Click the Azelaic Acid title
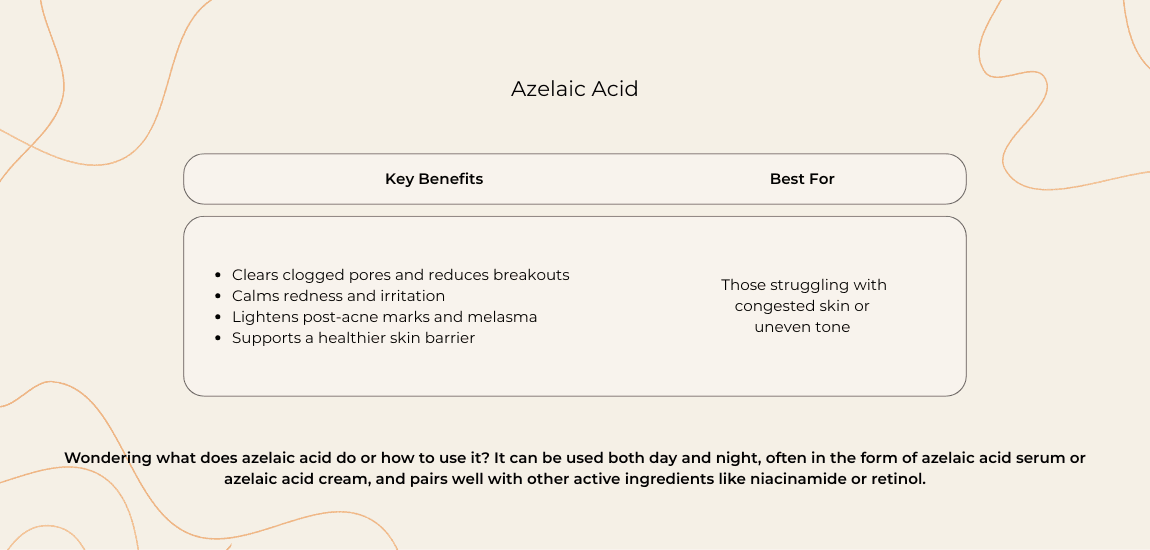Screen dimensions: 1150x550 [574, 89]
